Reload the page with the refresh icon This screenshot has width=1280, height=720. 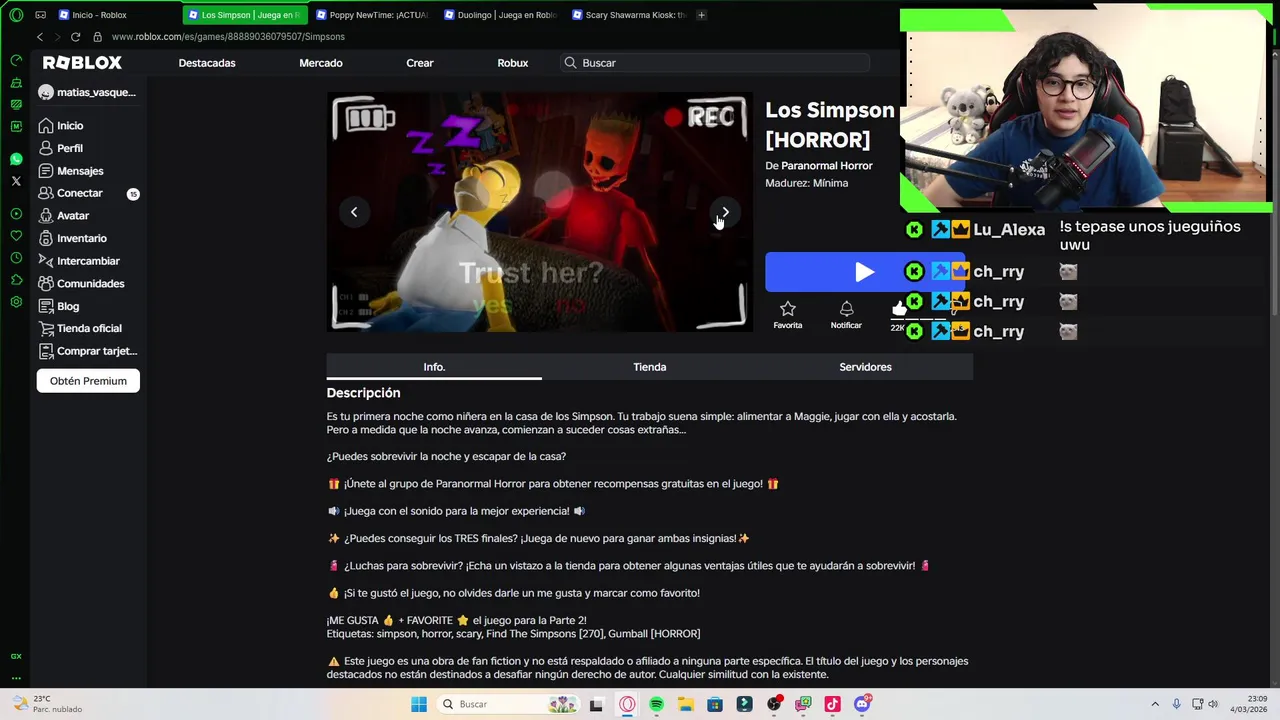[x=75, y=36]
